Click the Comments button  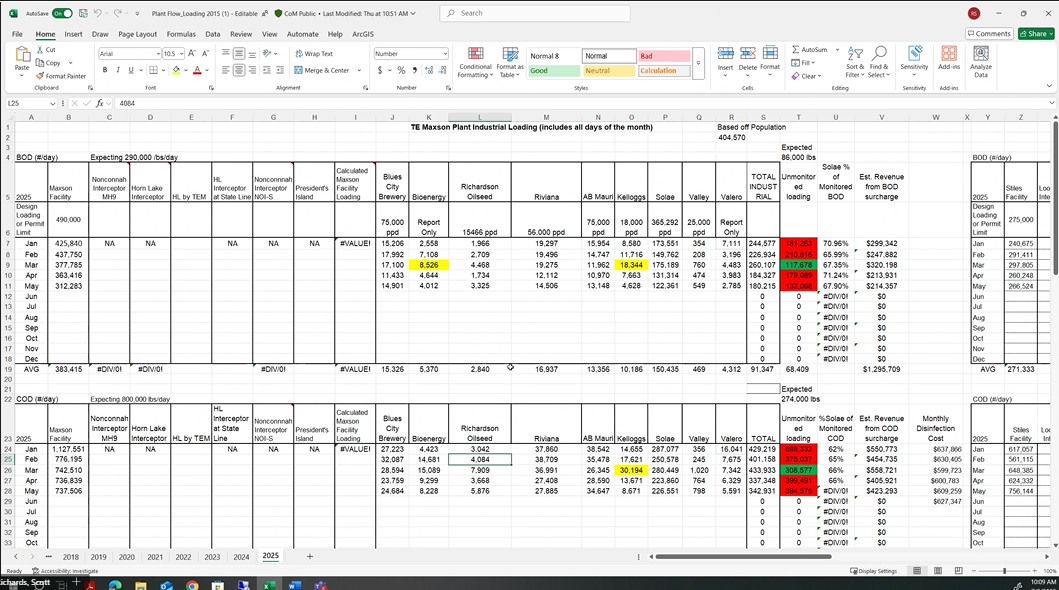click(x=989, y=34)
